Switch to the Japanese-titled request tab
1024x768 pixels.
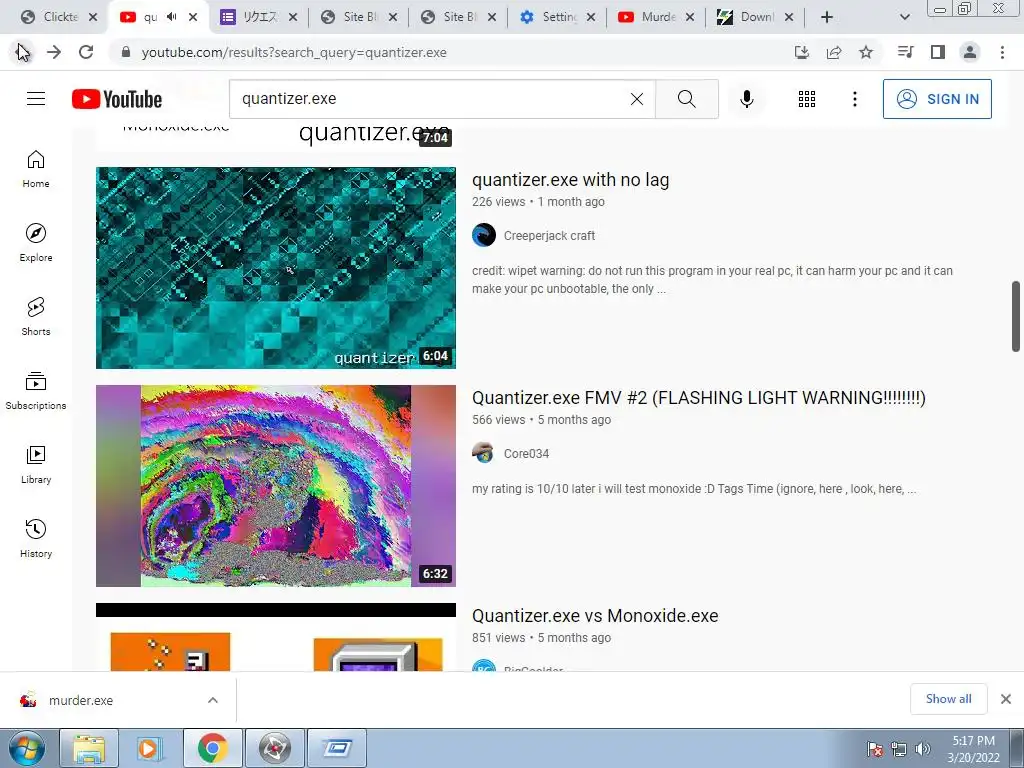coord(259,17)
